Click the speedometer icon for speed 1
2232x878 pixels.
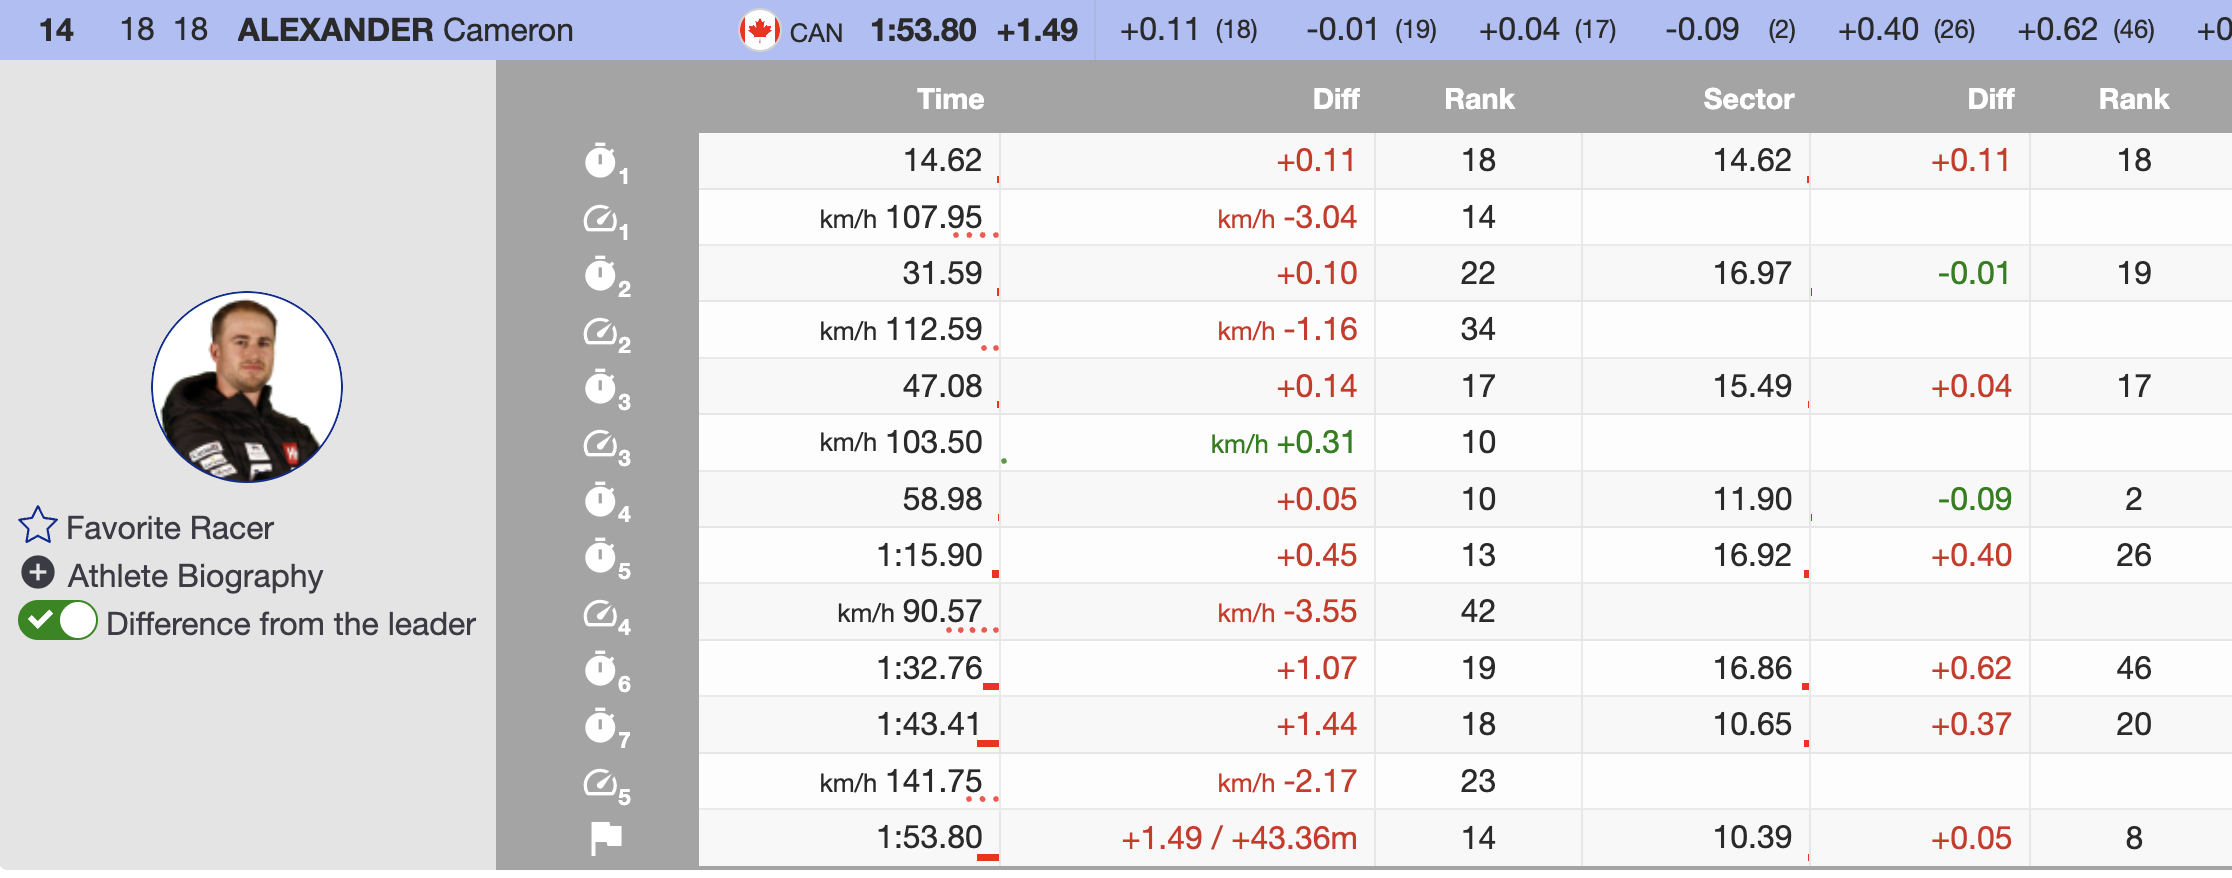(x=601, y=218)
